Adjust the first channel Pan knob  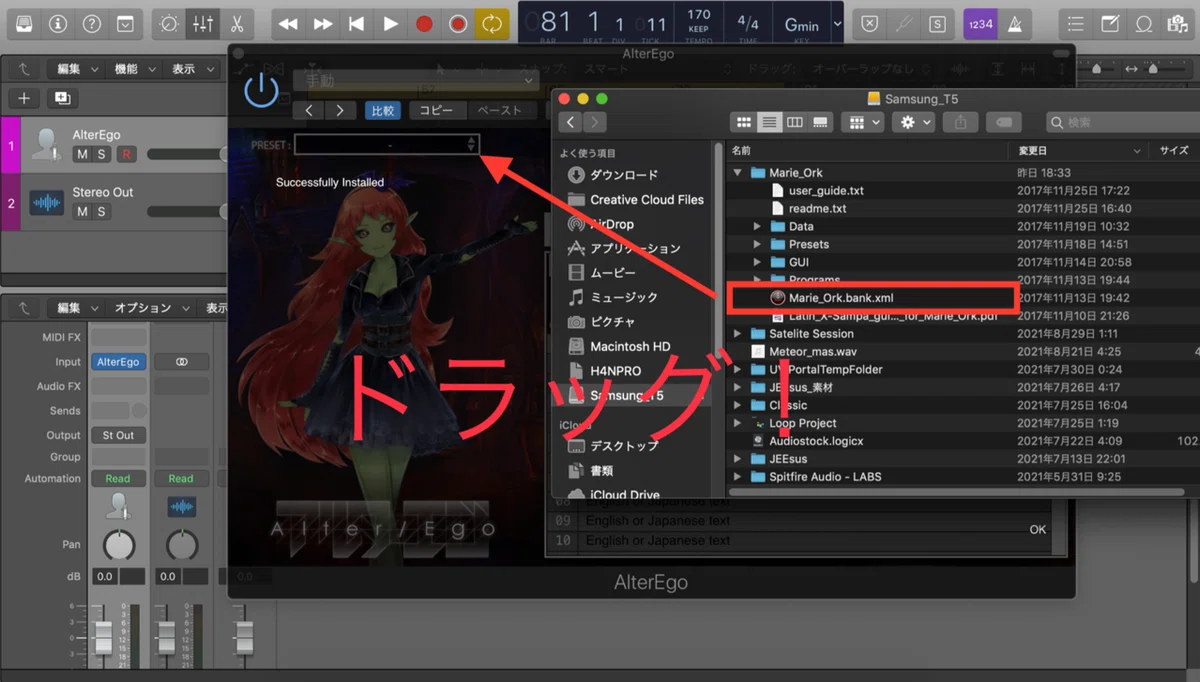coord(119,544)
